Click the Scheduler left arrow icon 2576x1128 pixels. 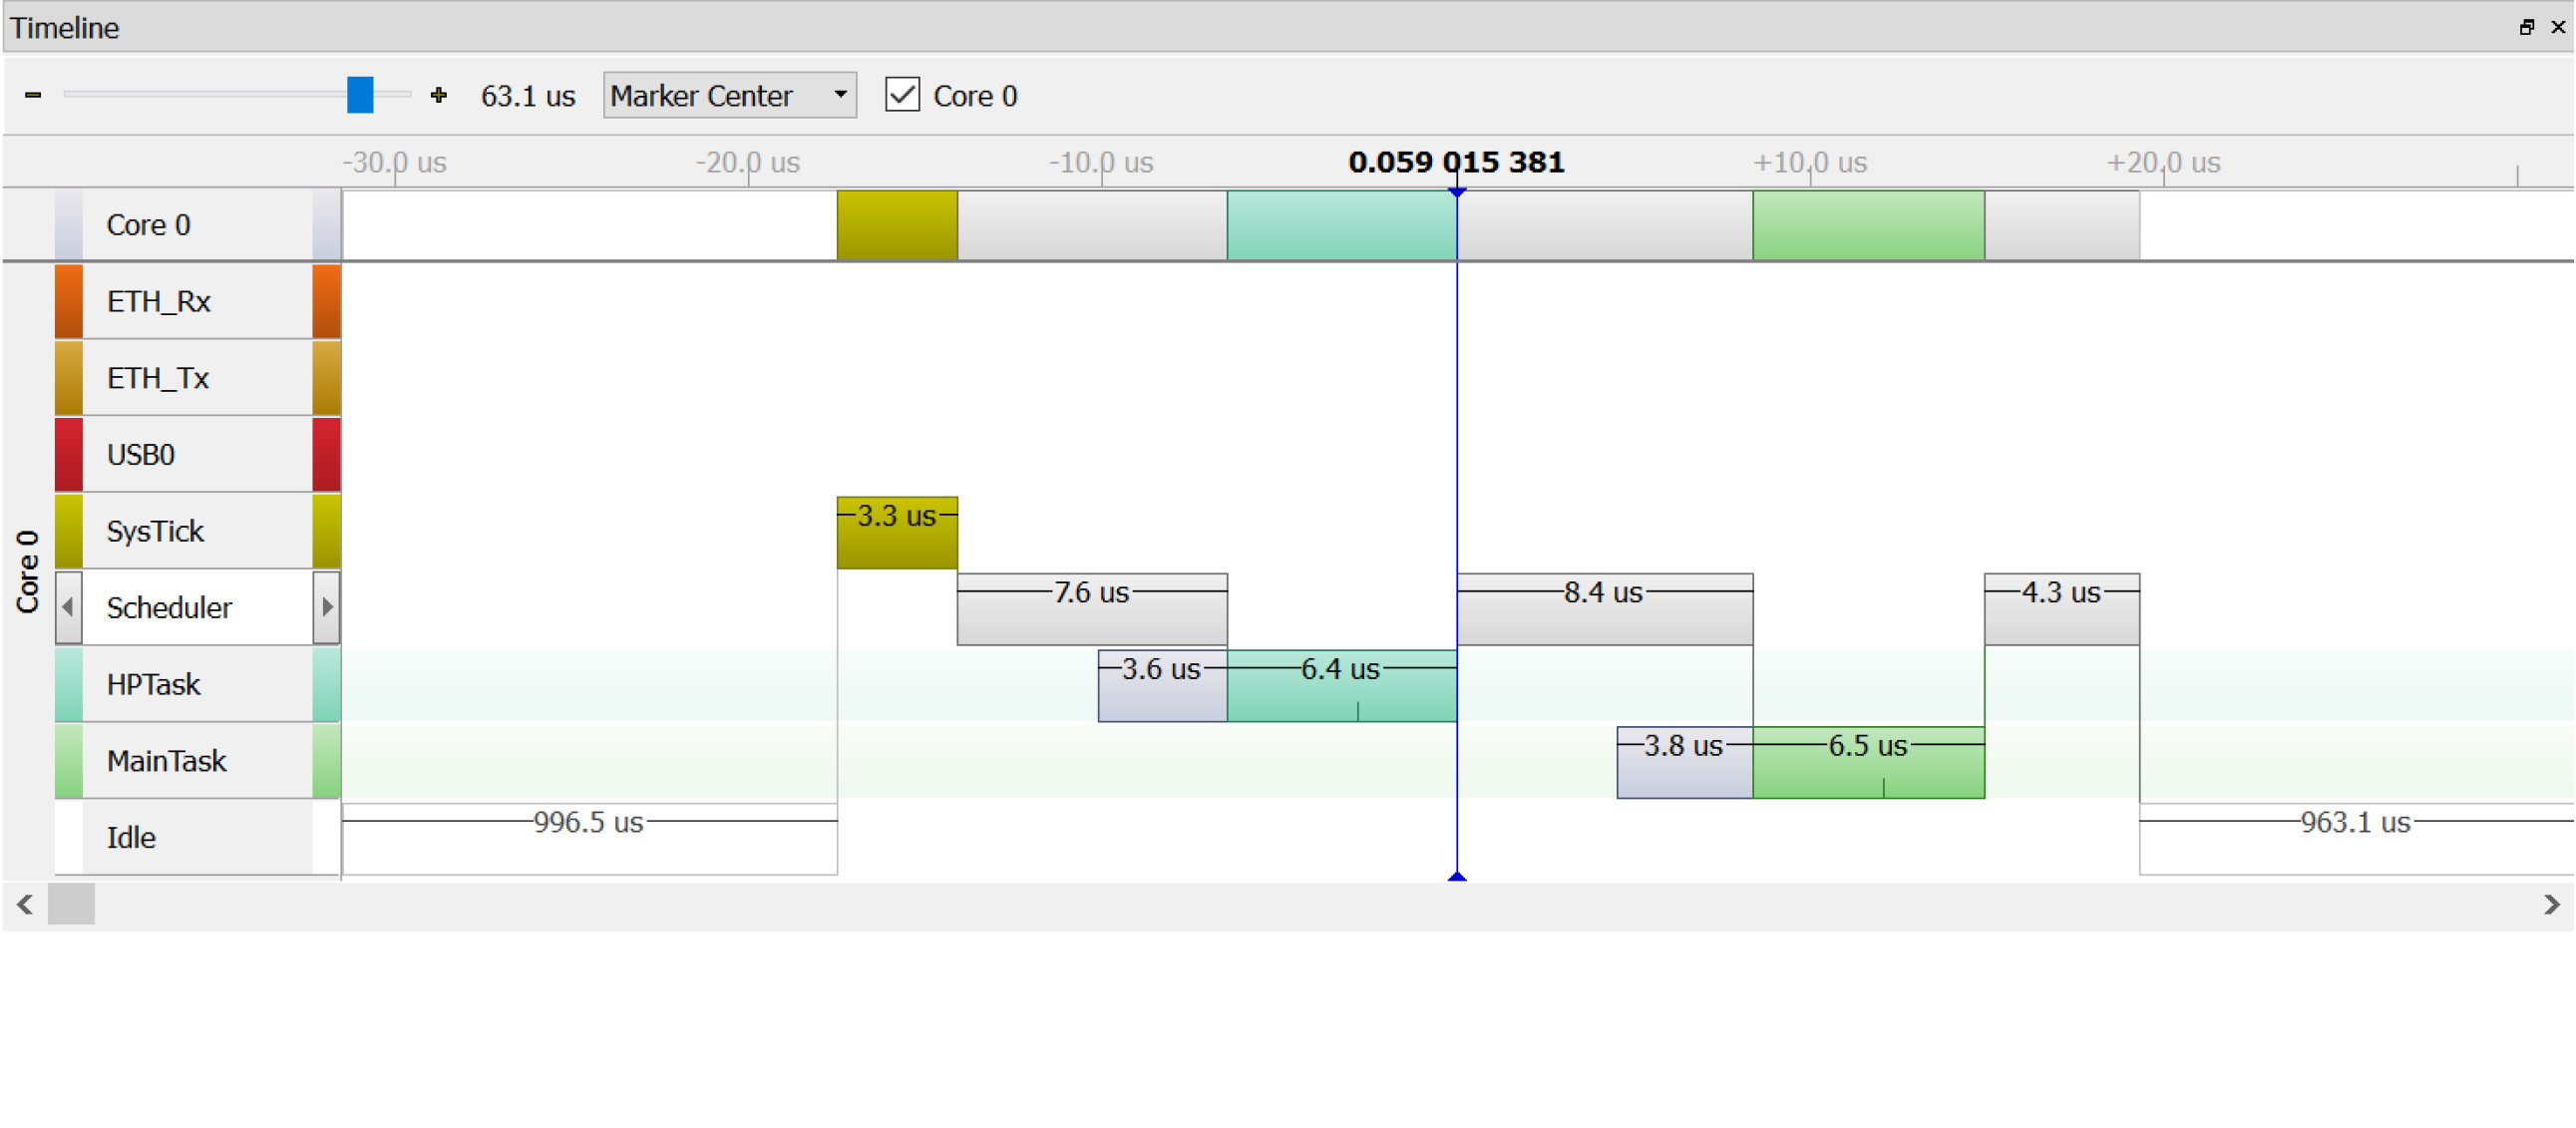point(68,607)
